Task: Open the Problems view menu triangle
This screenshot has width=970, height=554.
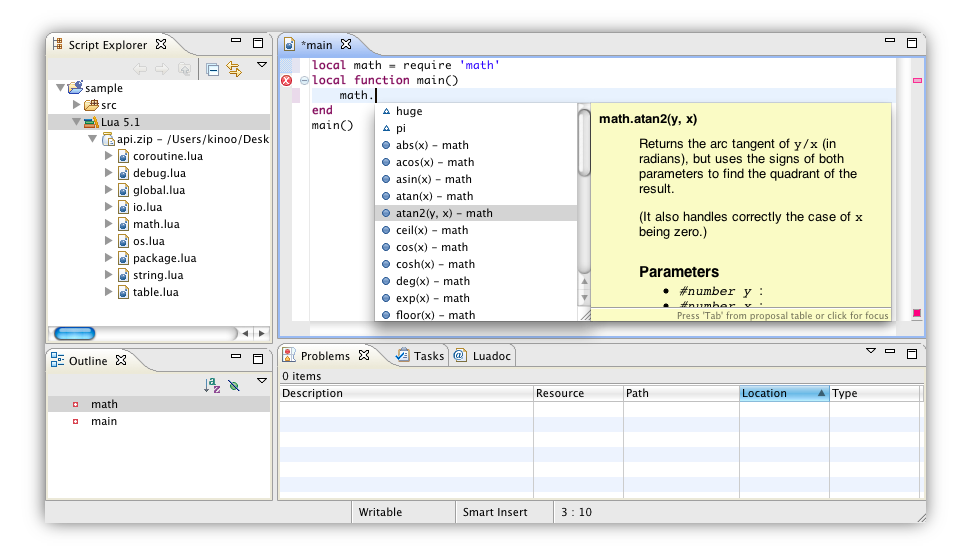Action: [871, 351]
